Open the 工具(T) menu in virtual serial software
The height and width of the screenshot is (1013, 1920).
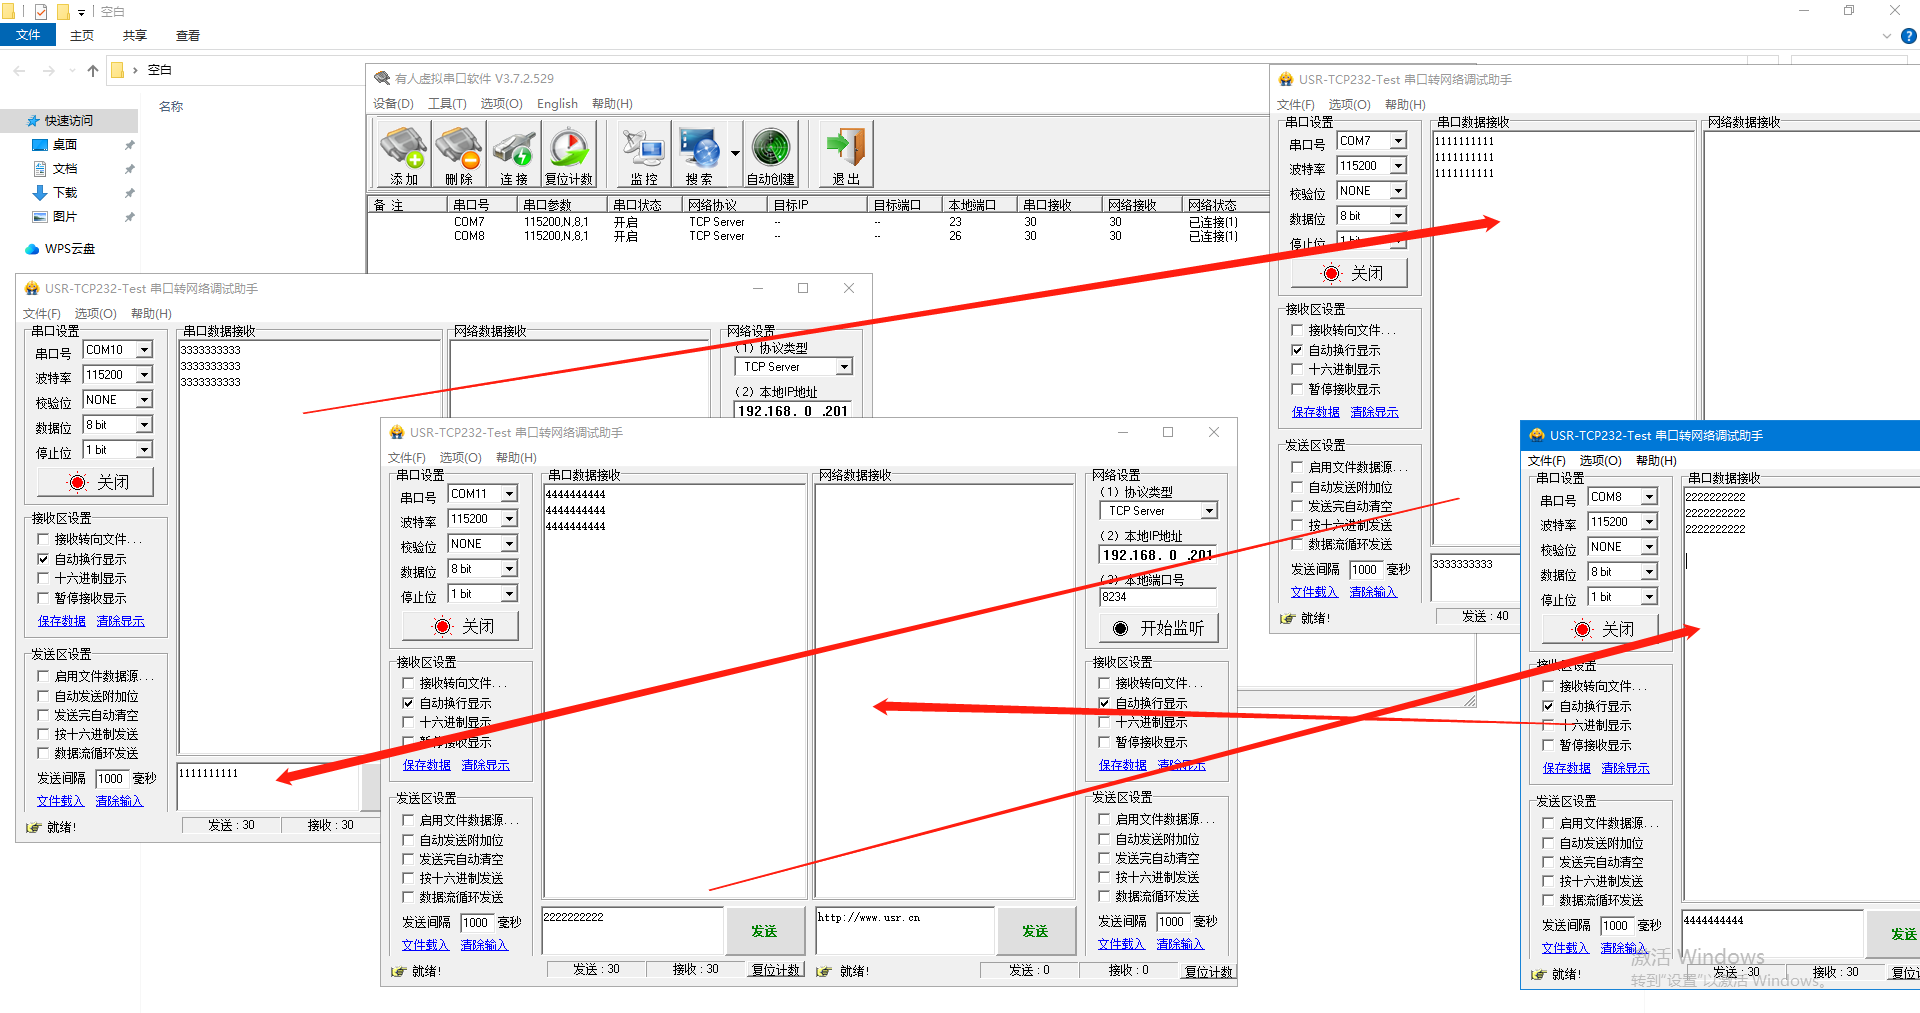point(447,104)
